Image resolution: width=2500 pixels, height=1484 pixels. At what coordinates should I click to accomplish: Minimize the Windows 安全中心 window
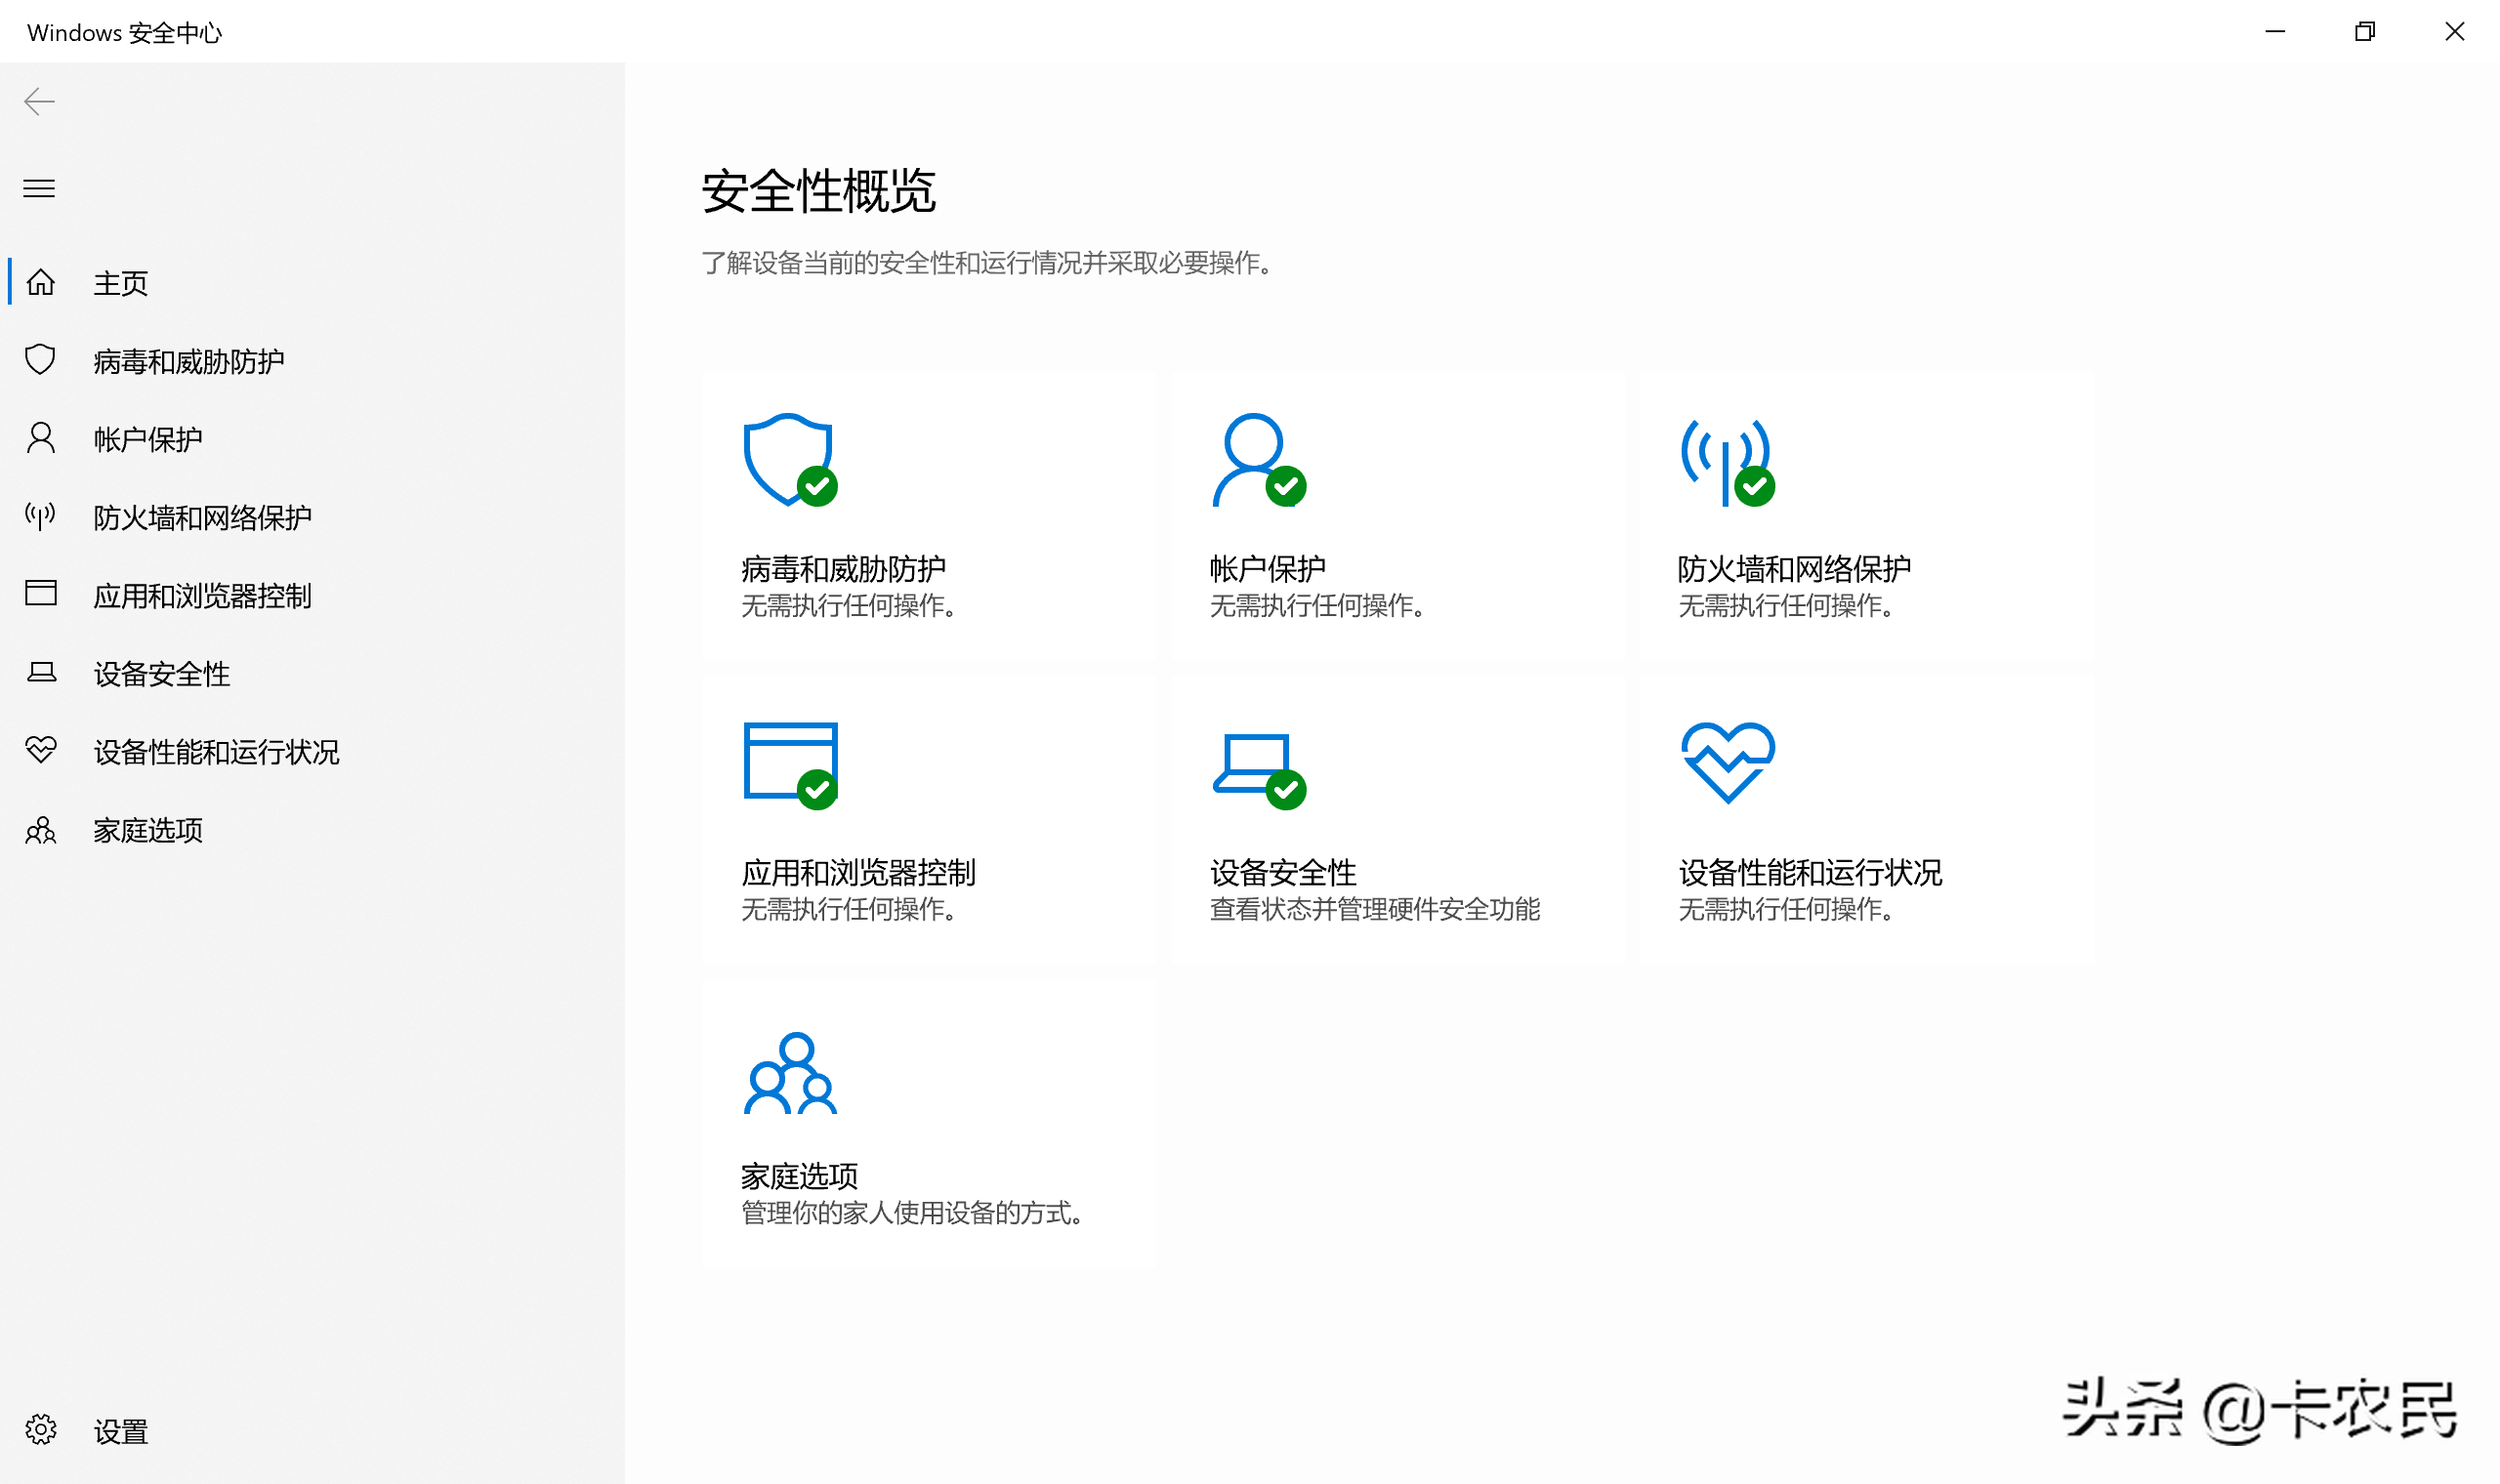2275,32
